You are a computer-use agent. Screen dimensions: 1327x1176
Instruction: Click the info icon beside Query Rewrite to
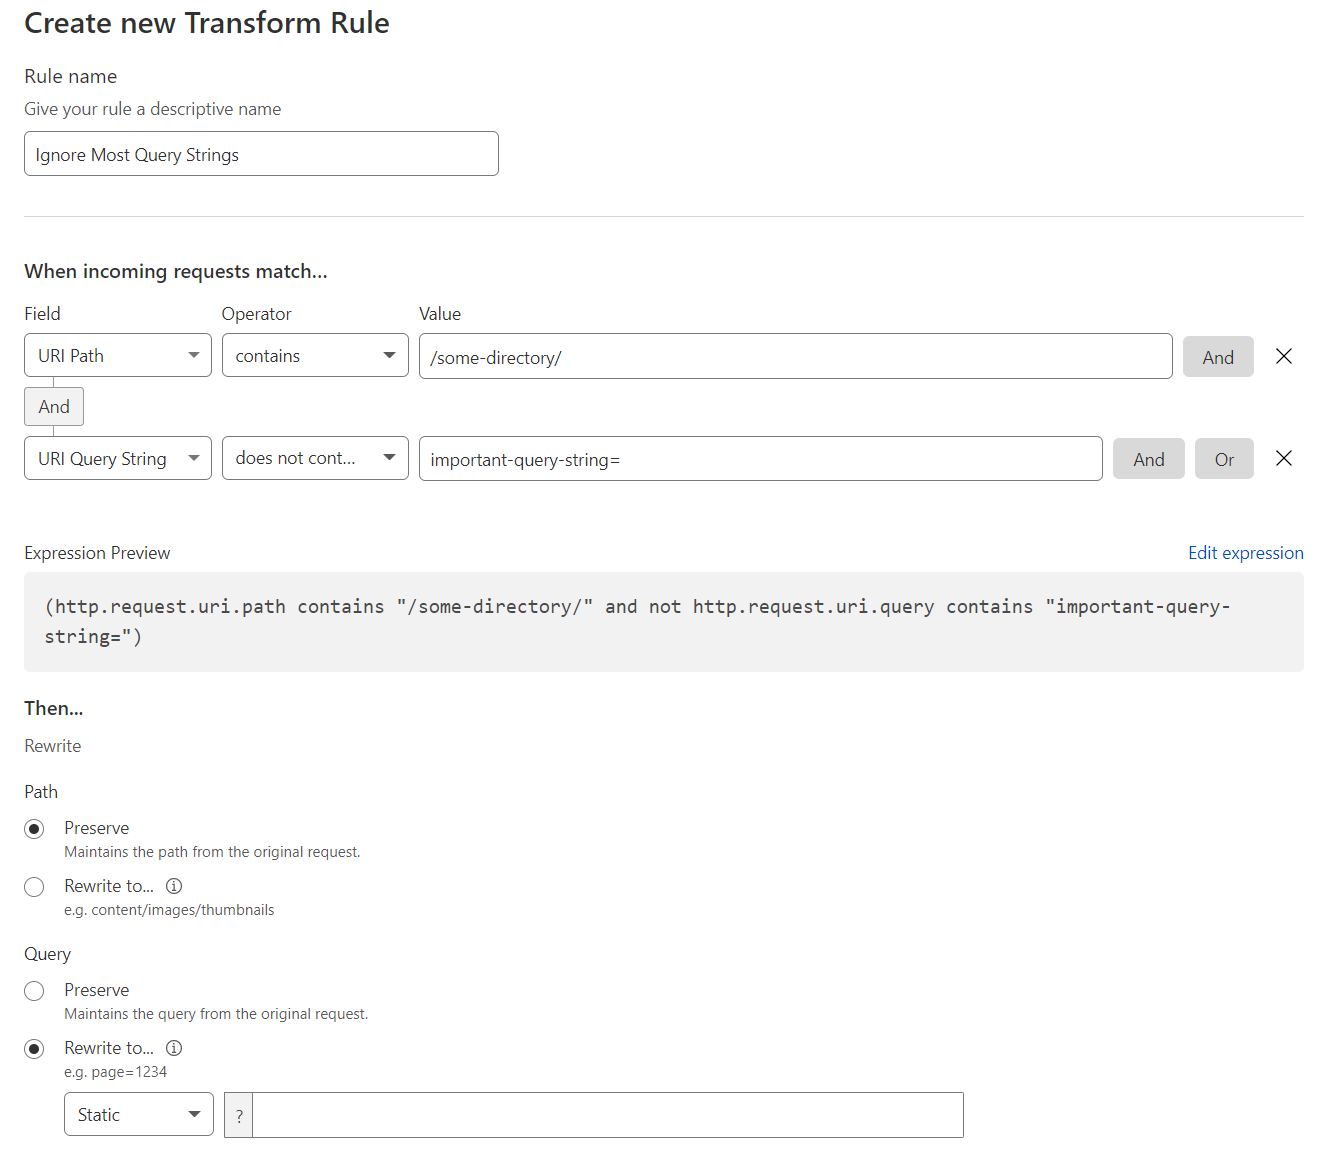click(174, 1048)
